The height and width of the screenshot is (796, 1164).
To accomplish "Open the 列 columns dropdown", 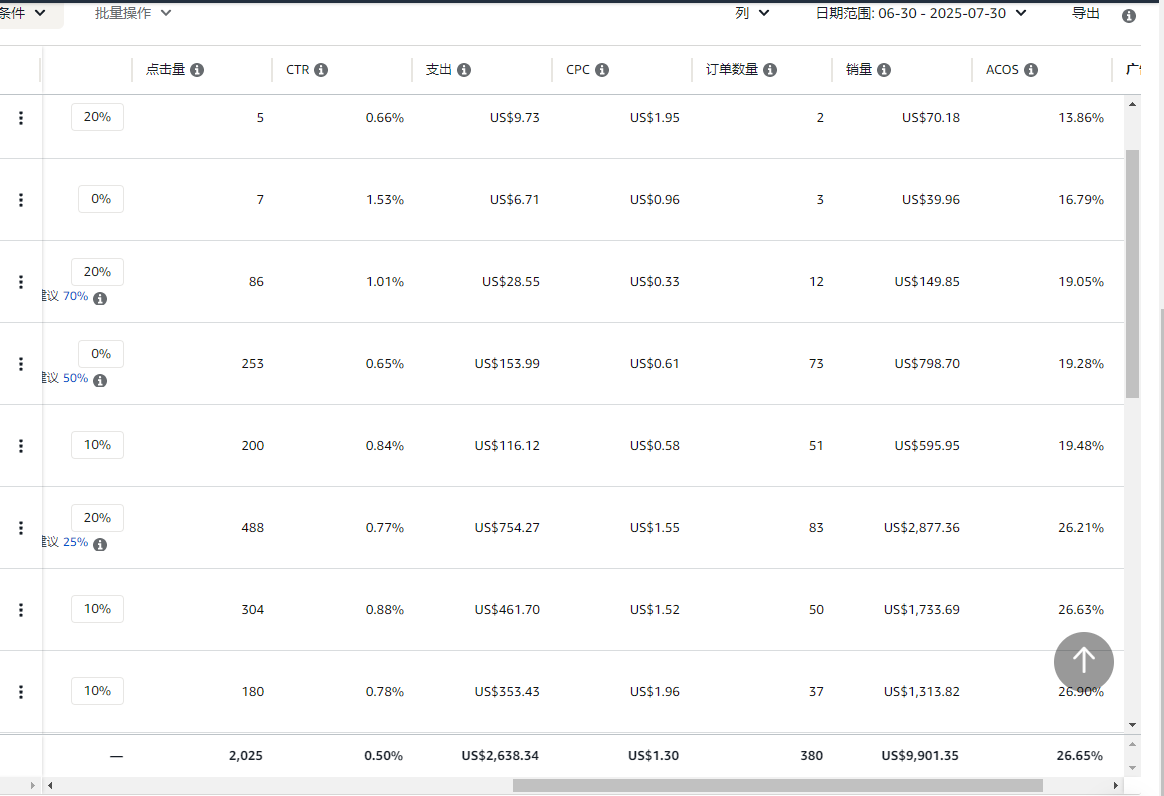I will pyautogui.click(x=752, y=13).
